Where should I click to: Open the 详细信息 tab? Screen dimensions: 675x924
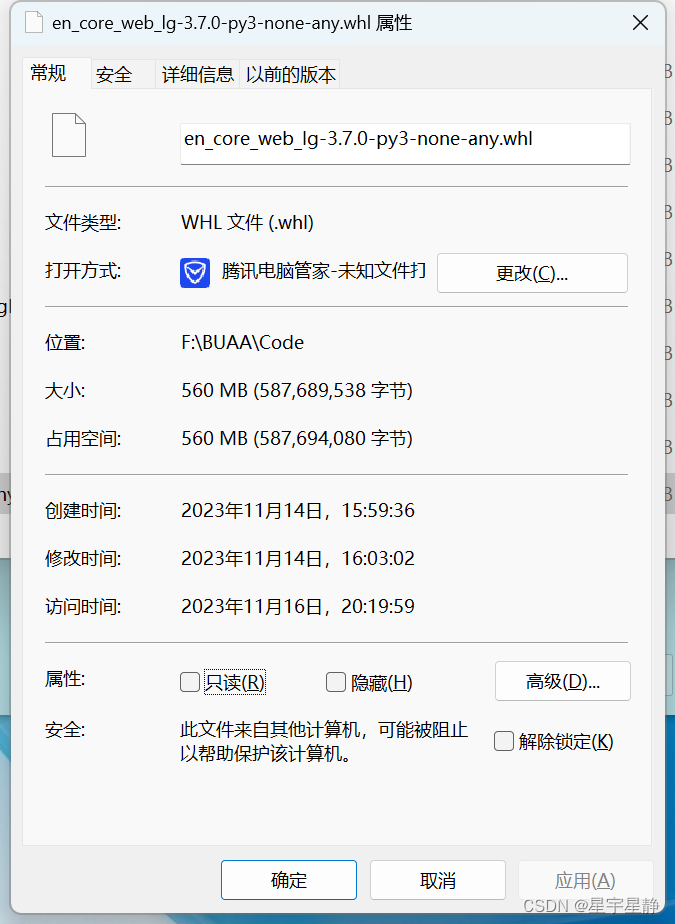[x=196, y=74]
